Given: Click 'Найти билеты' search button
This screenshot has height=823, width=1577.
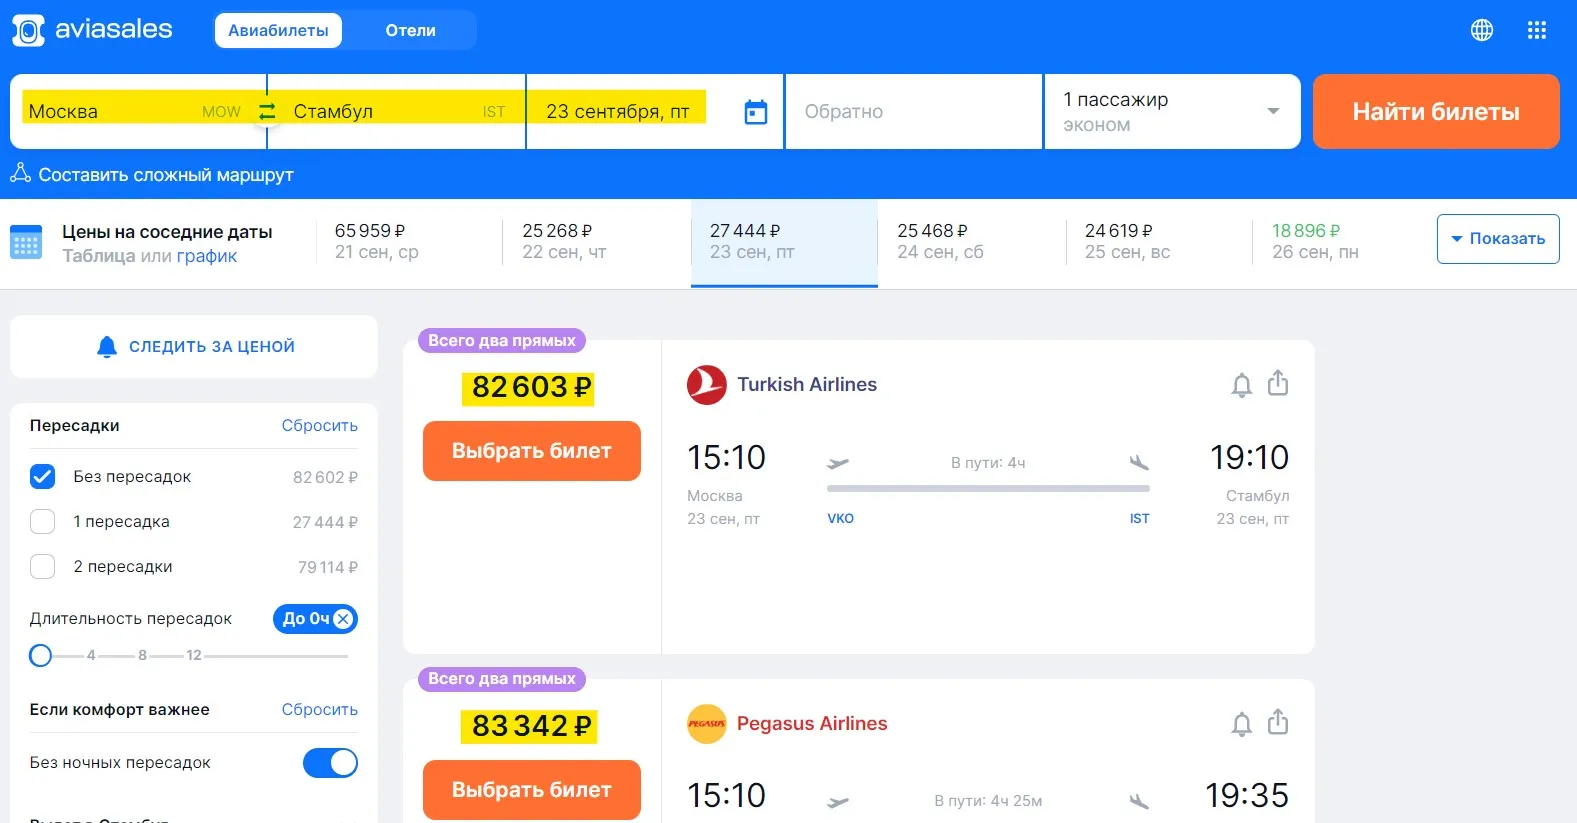Looking at the screenshot, I should [x=1435, y=112].
